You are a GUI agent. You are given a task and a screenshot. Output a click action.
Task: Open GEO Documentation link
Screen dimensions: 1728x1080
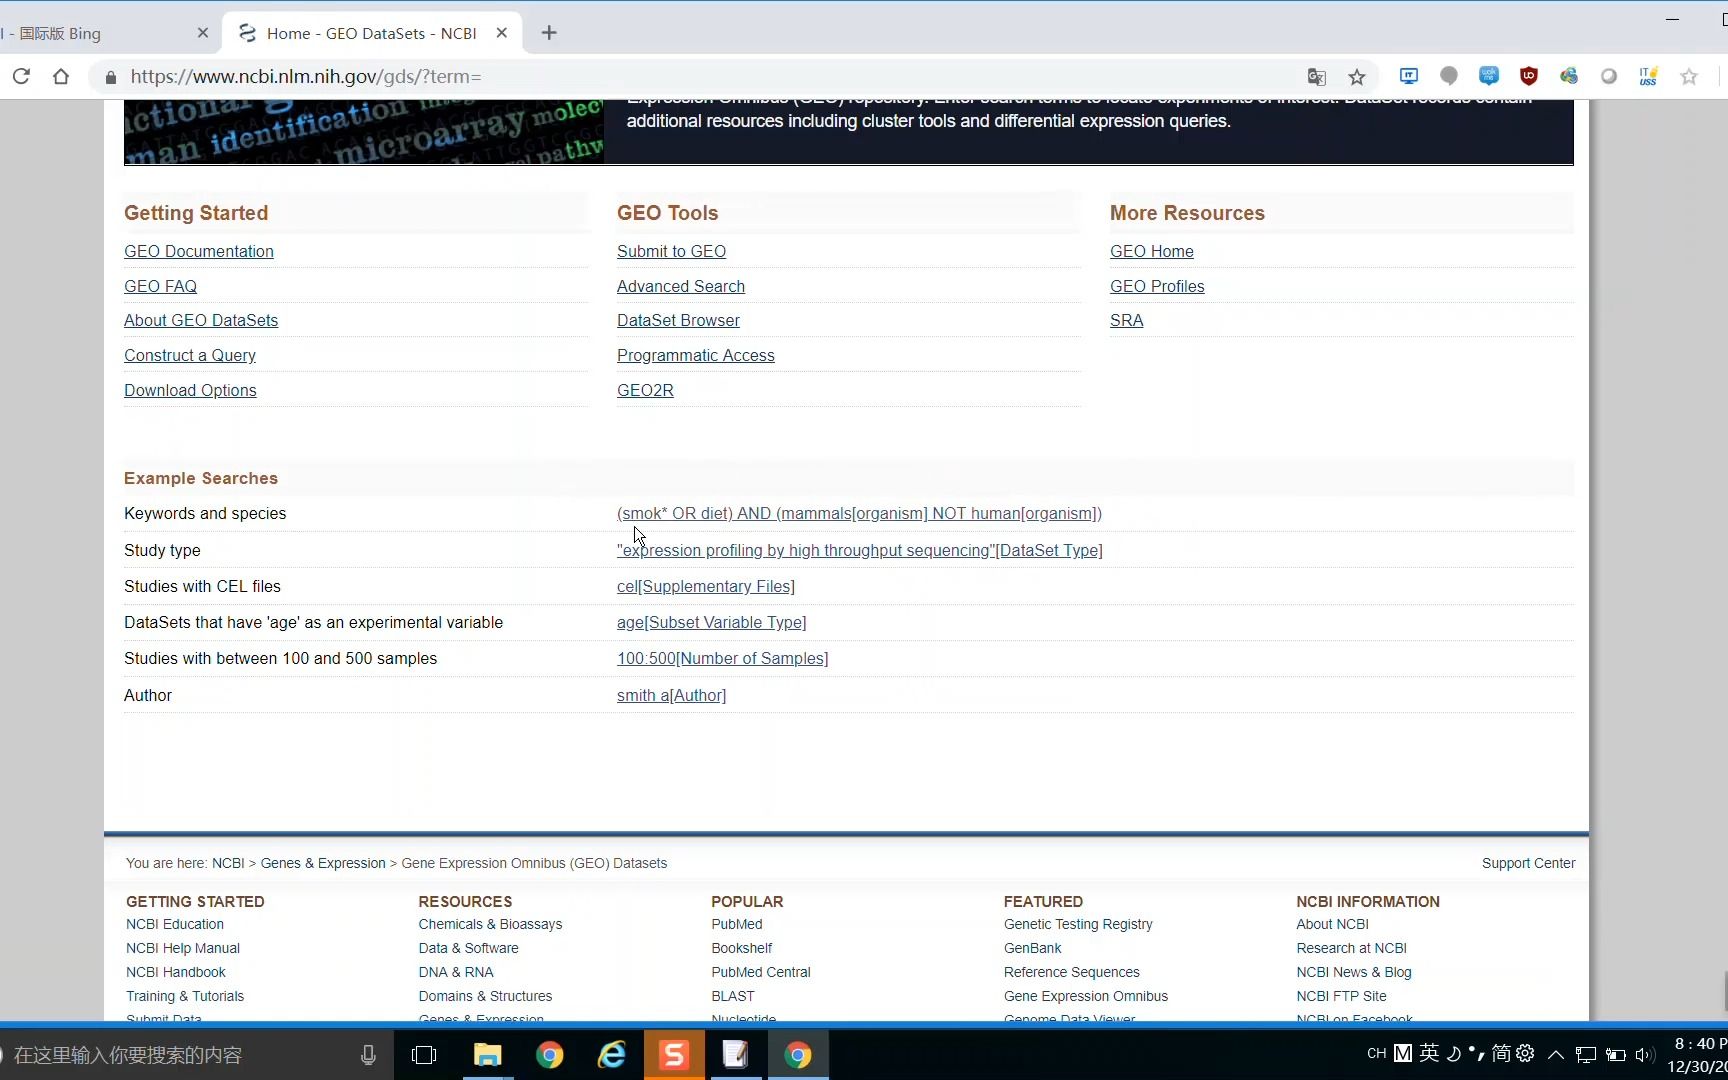pyautogui.click(x=199, y=252)
